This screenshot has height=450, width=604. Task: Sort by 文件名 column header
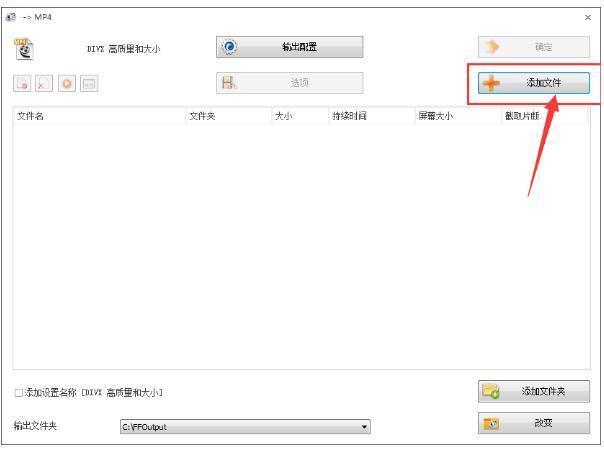click(x=98, y=116)
